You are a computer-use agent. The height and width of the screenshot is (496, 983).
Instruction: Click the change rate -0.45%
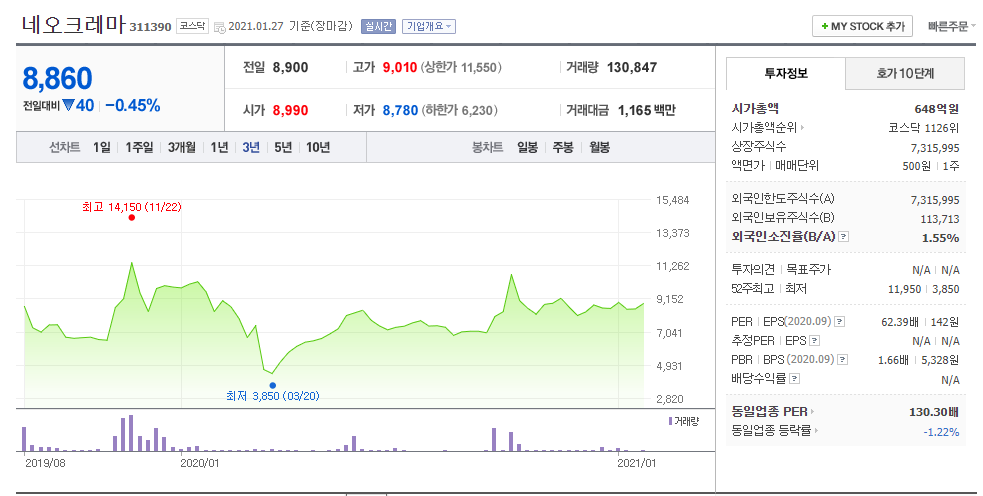point(132,105)
